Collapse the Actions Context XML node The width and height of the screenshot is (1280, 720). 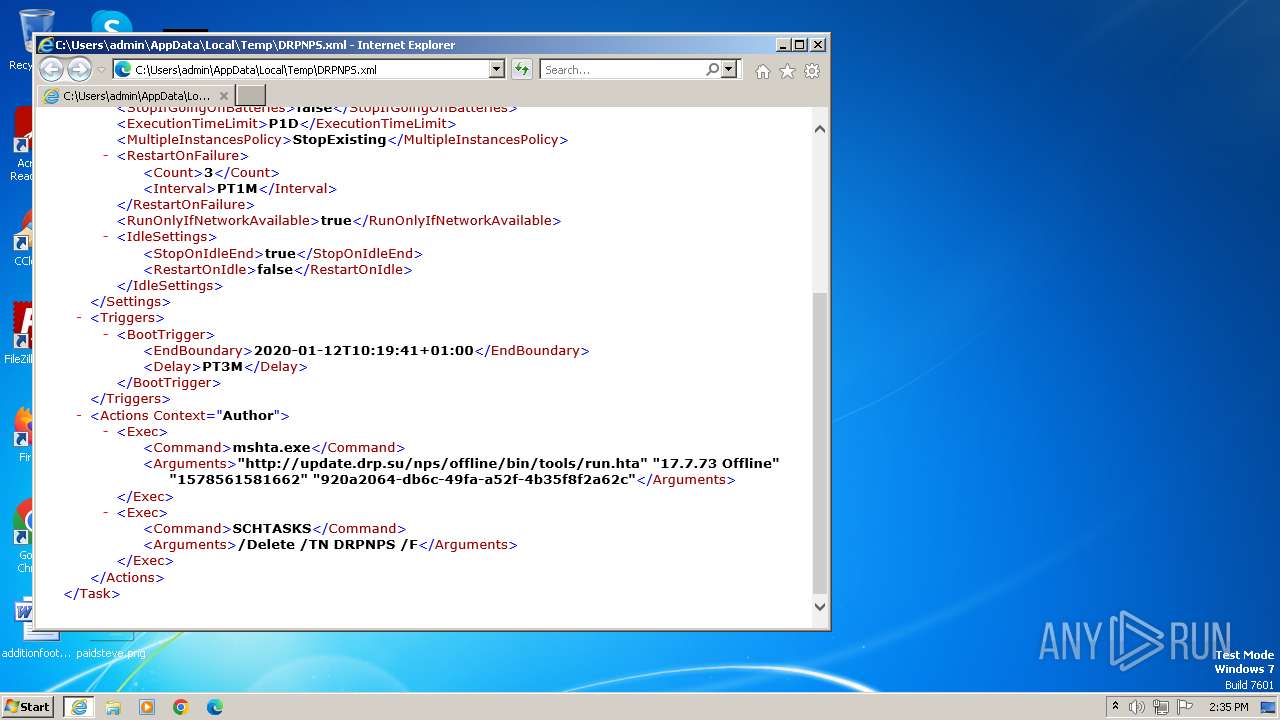tap(80, 416)
